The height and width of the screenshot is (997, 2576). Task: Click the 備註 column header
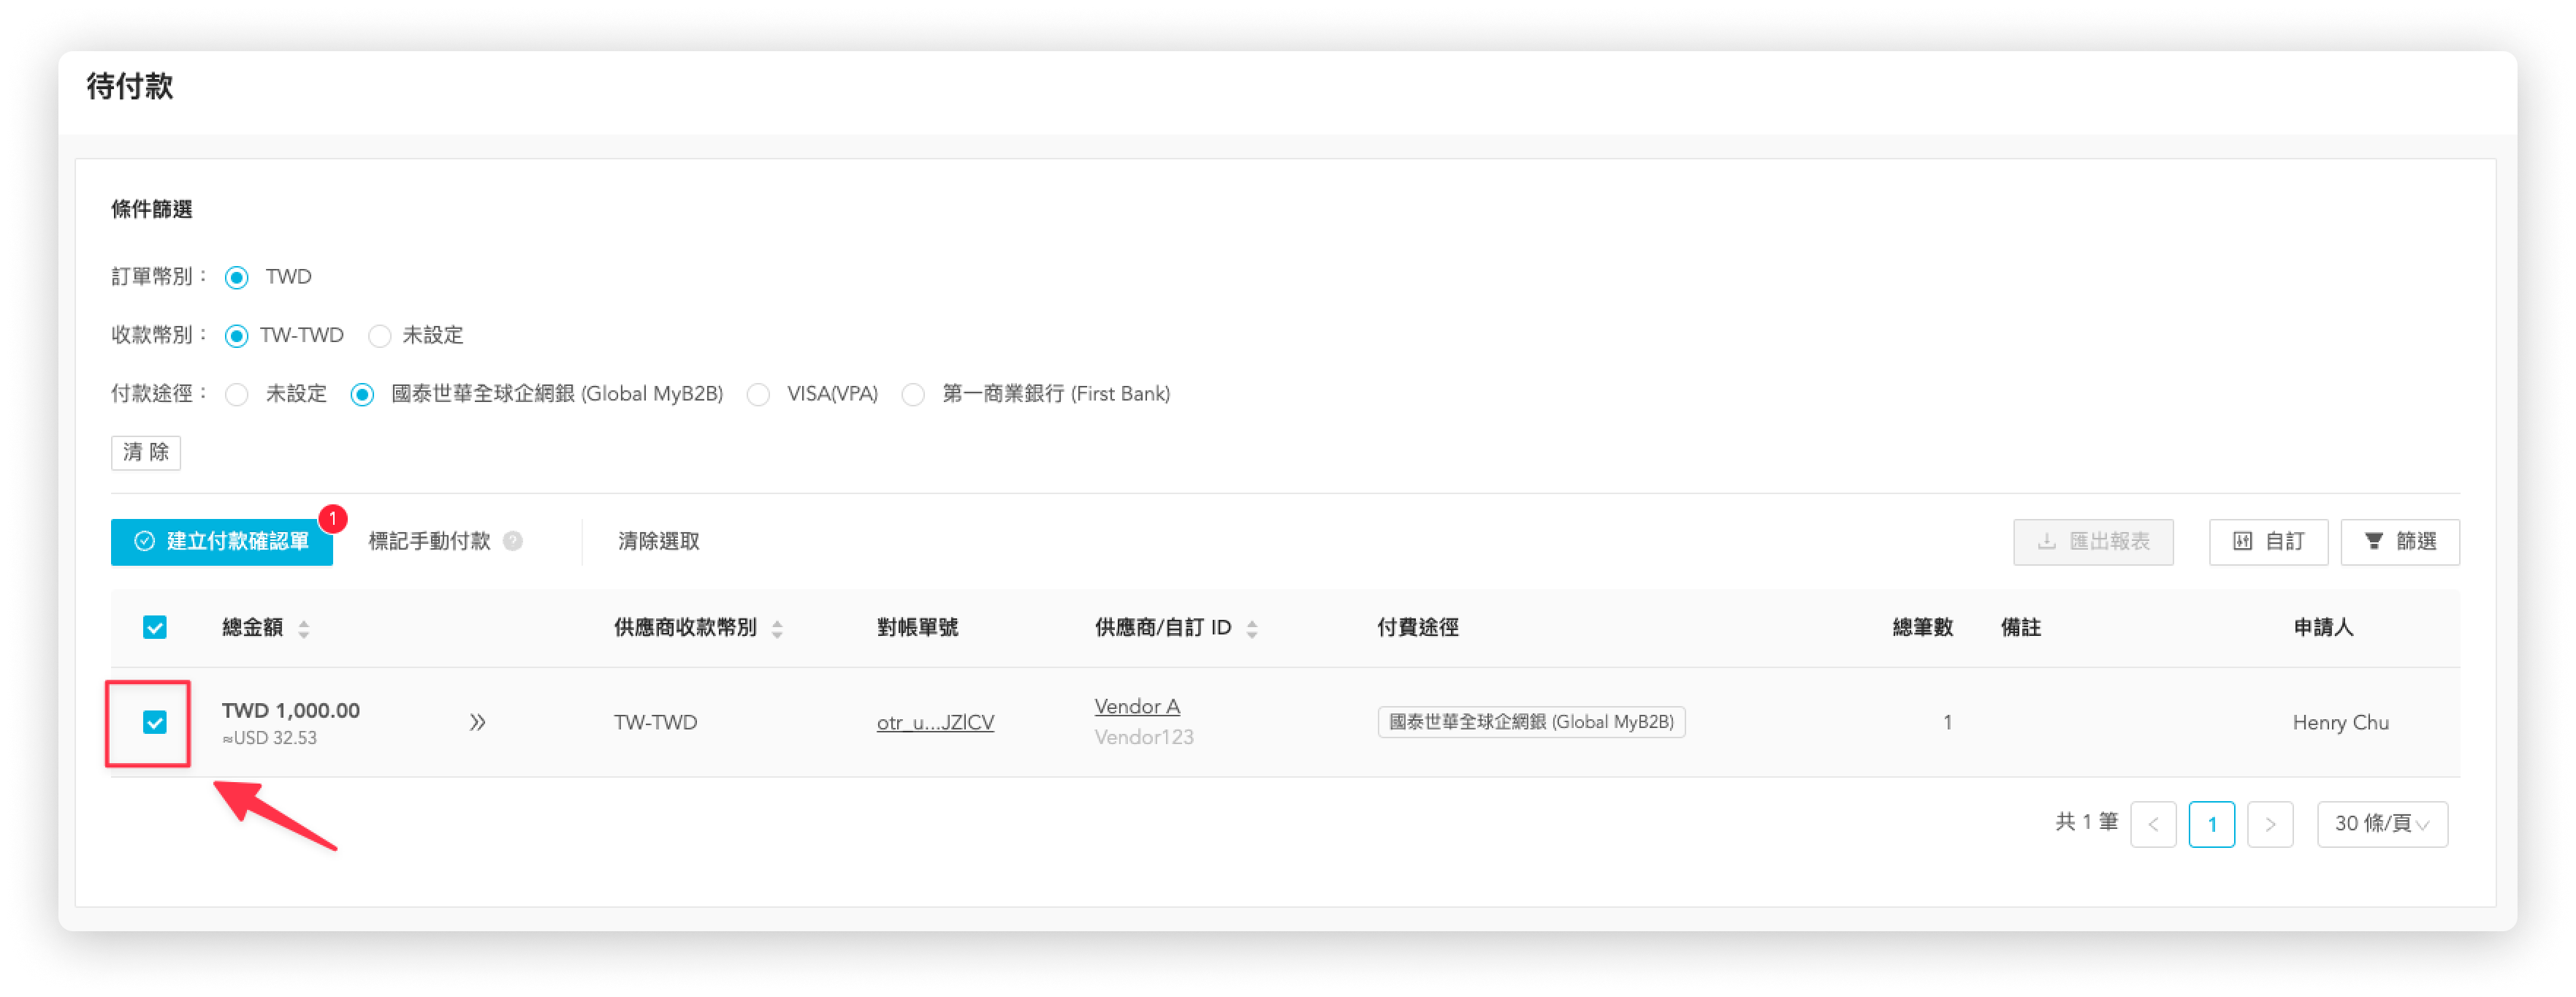click(2020, 627)
